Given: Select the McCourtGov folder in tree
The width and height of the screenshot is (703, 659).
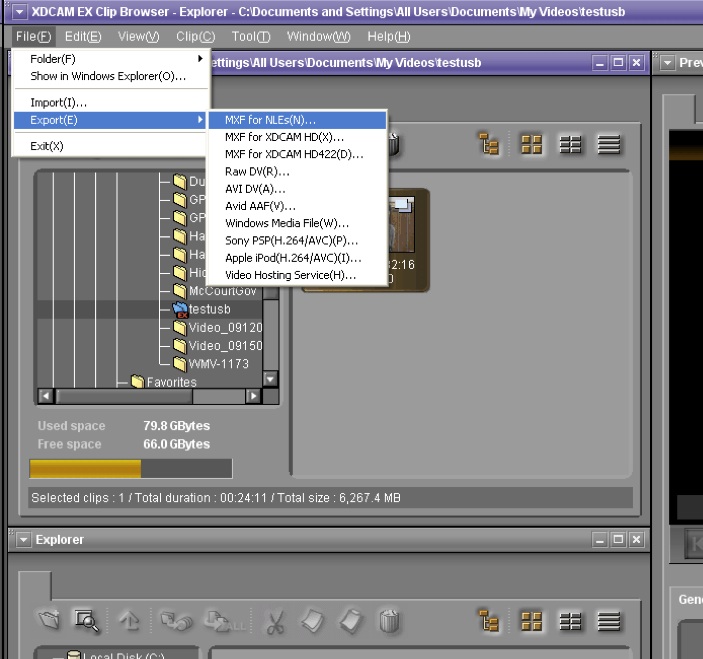Looking at the screenshot, I should click(x=215, y=291).
